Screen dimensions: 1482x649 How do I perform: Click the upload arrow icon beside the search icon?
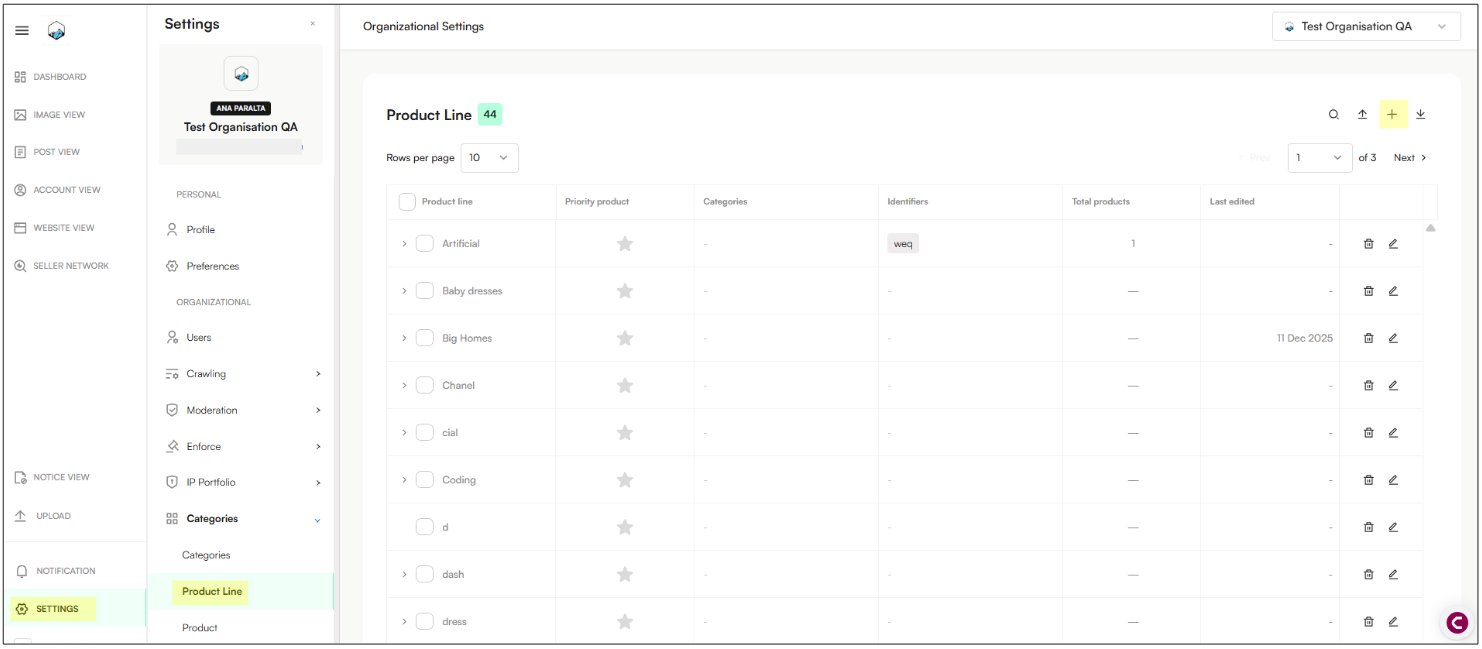point(1362,115)
